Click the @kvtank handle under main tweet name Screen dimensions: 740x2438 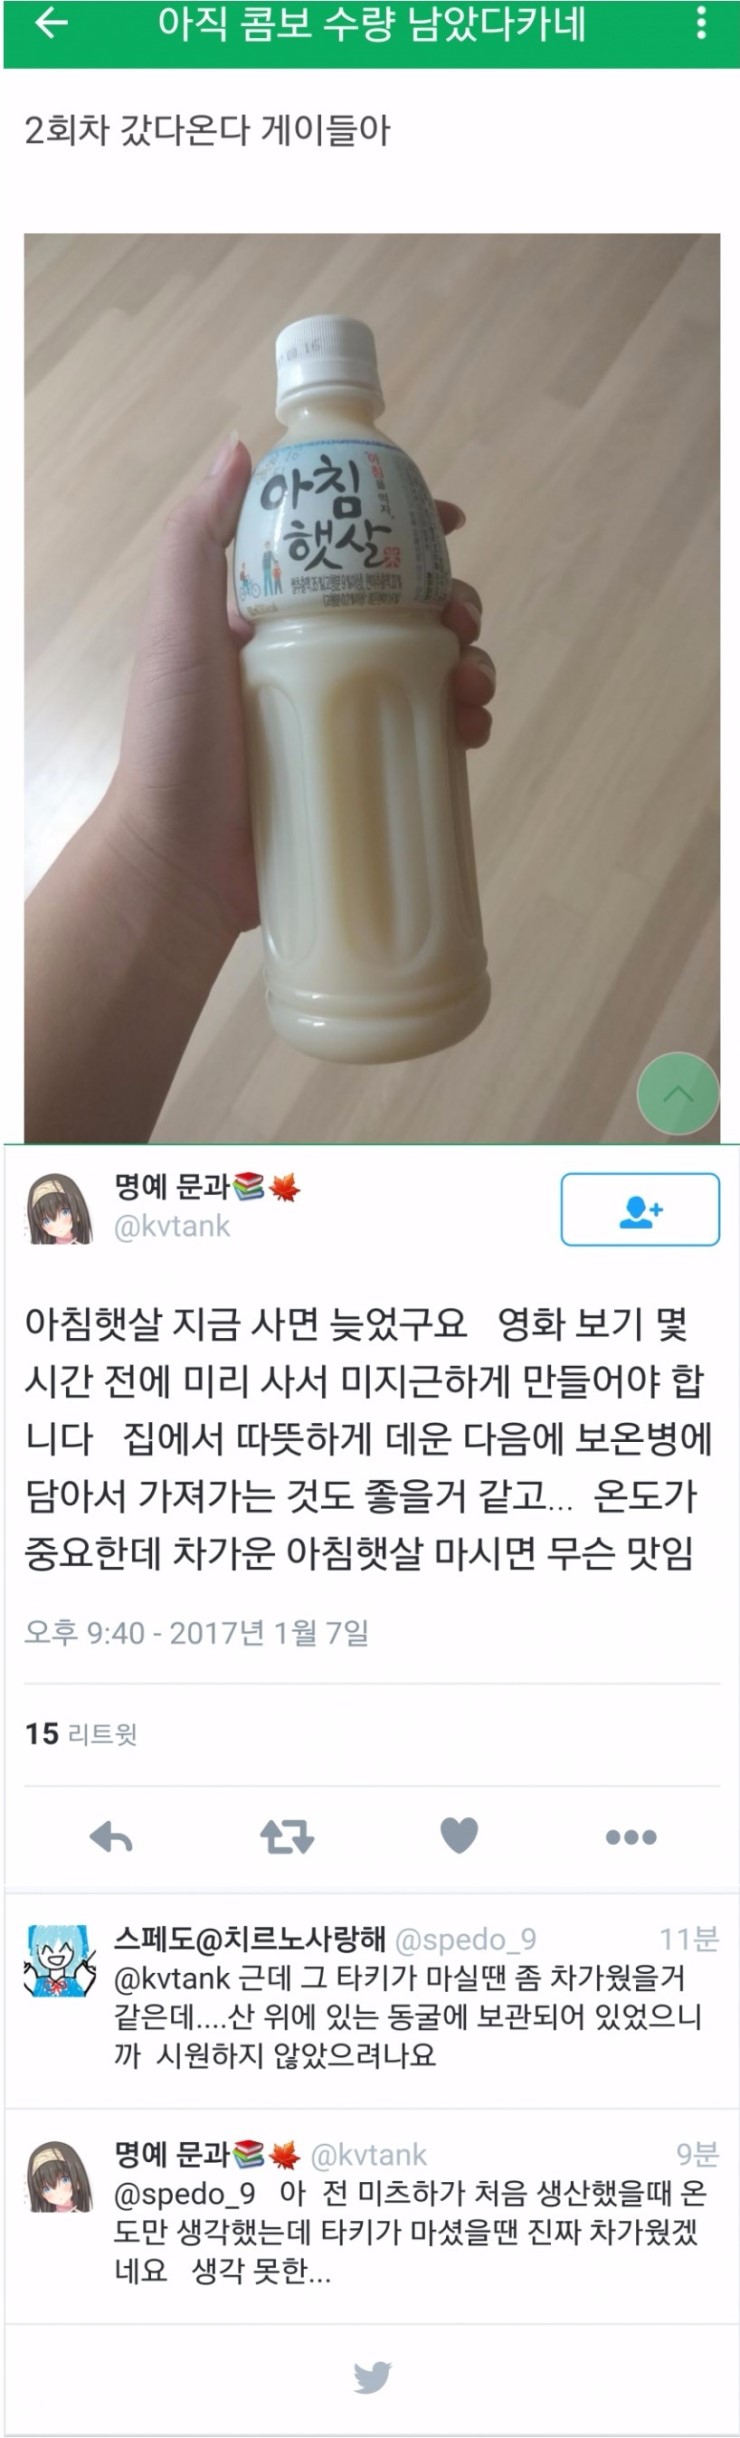click(x=172, y=1226)
